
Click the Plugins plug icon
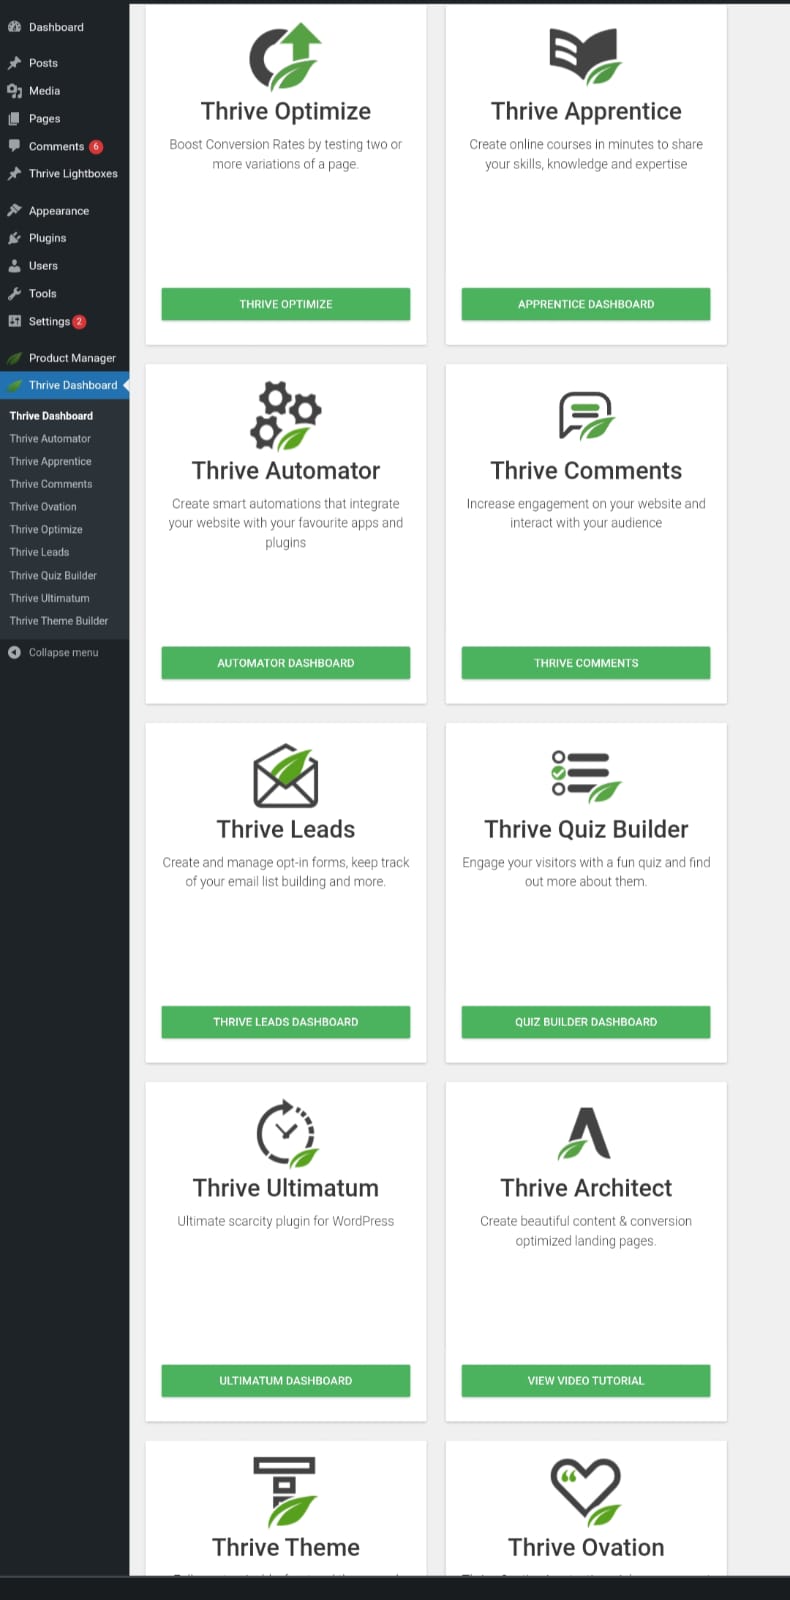click(14, 238)
